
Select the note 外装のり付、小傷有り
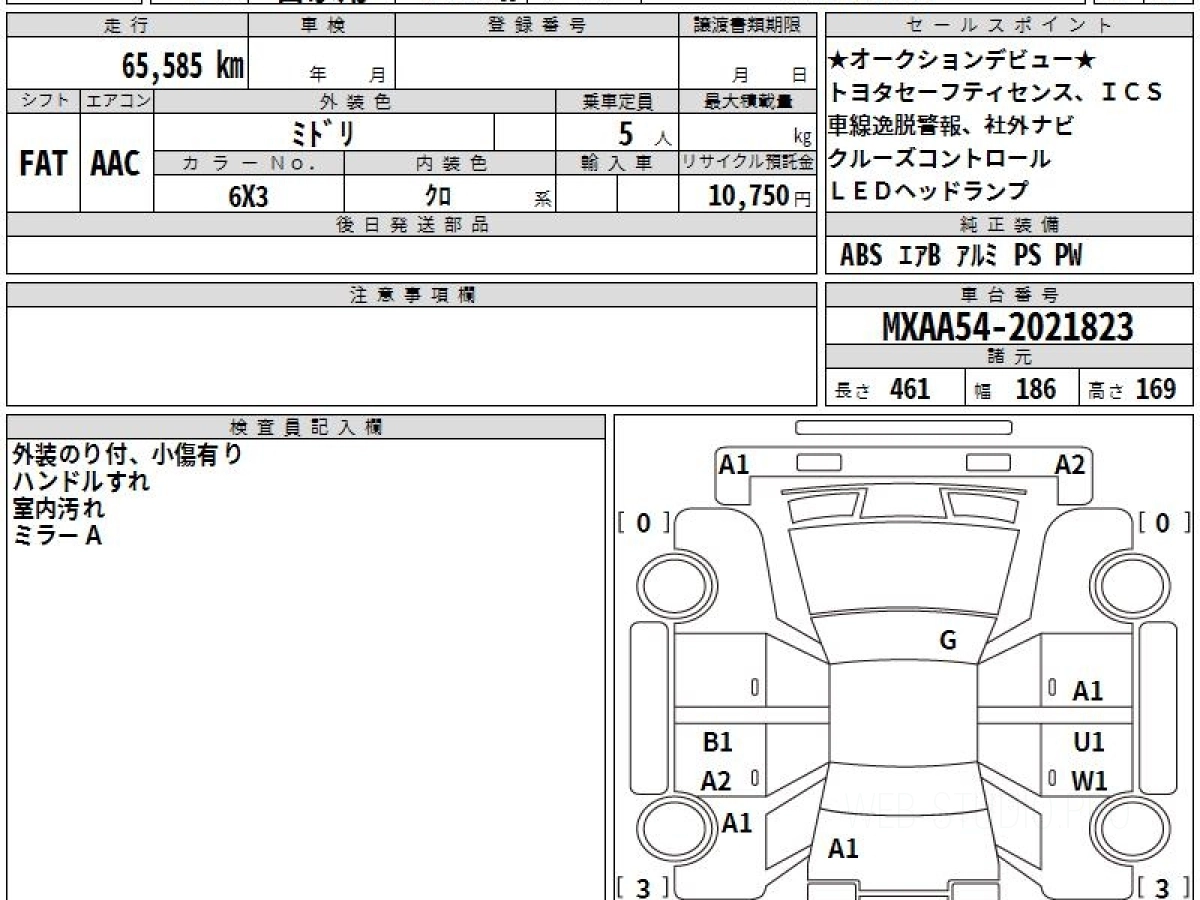pos(127,454)
